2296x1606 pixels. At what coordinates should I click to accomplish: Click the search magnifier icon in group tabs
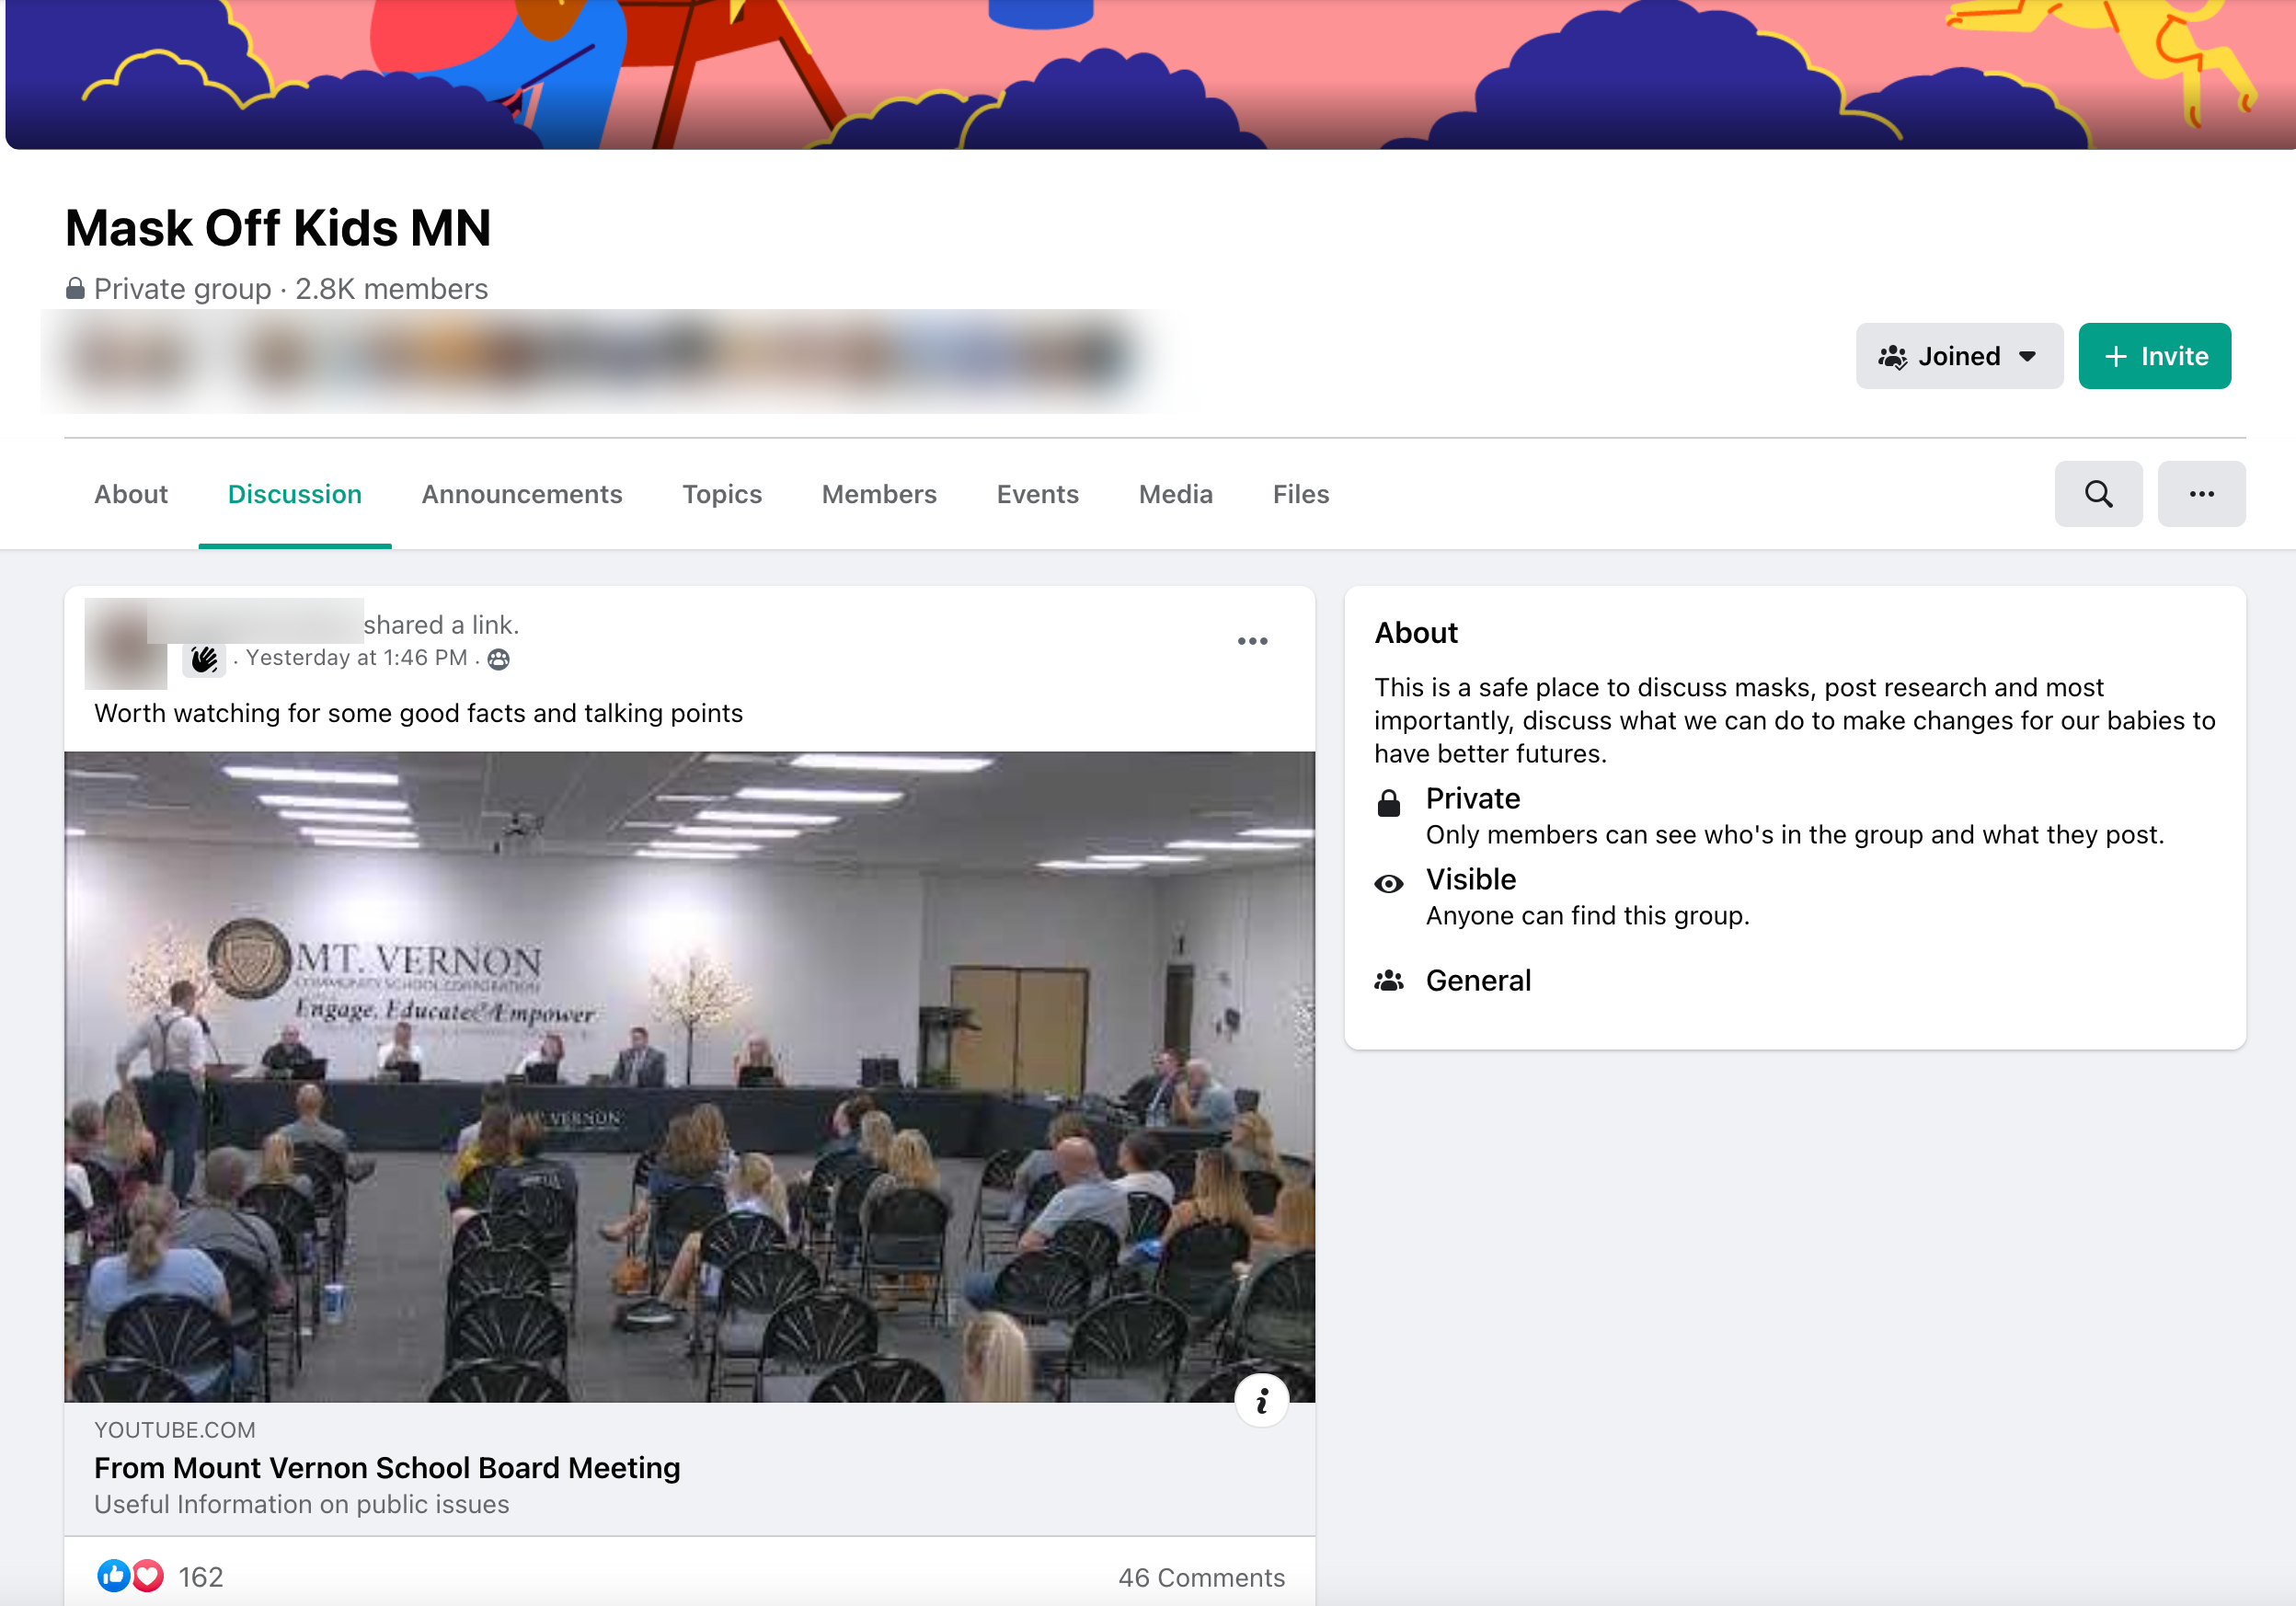(x=2098, y=494)
